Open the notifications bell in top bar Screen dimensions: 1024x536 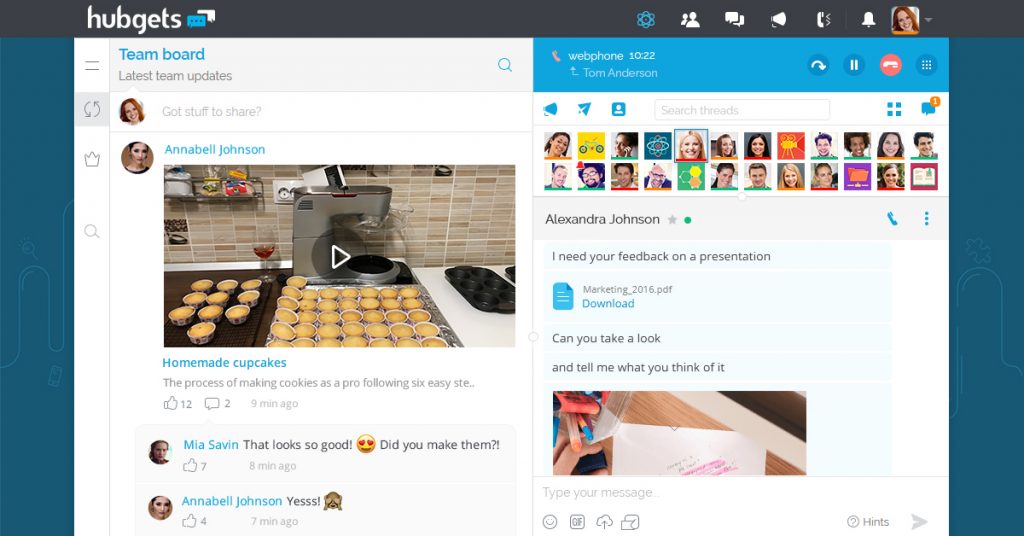click(x=868, y=19)
